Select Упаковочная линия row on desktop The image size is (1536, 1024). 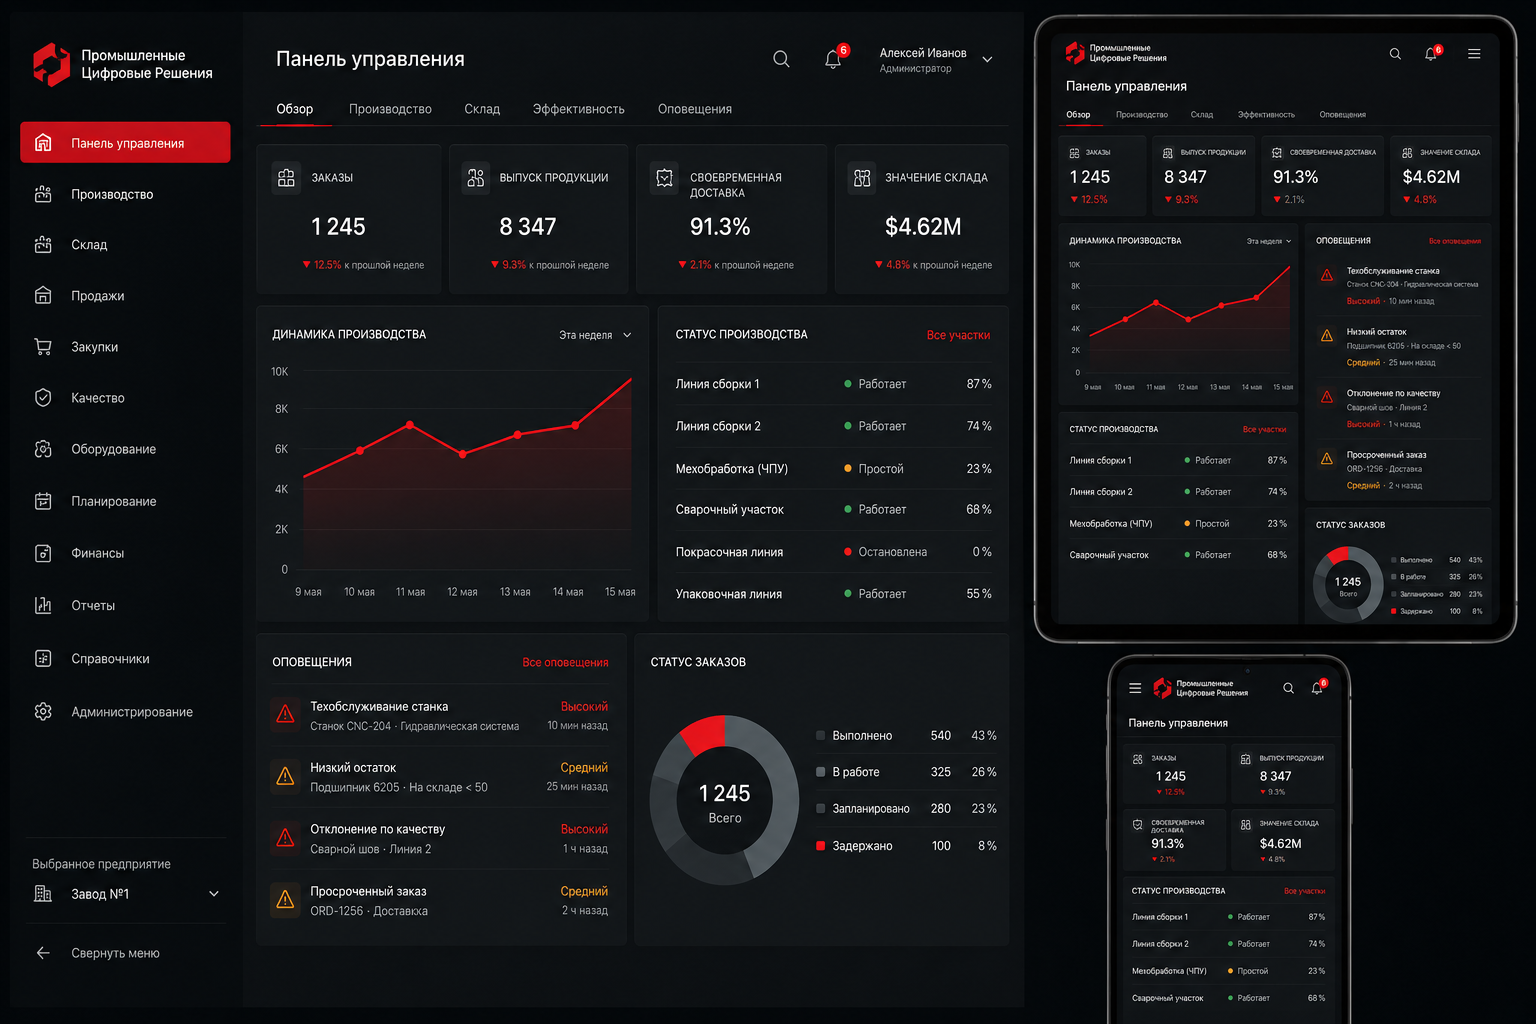pyautogui.click(x=833, y=594)
